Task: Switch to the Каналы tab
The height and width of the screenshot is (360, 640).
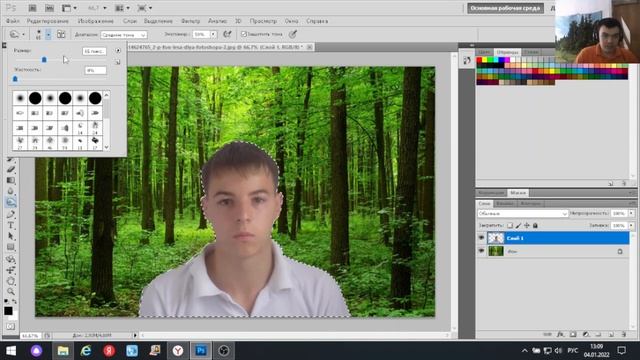Action: [x=505, y=203]
